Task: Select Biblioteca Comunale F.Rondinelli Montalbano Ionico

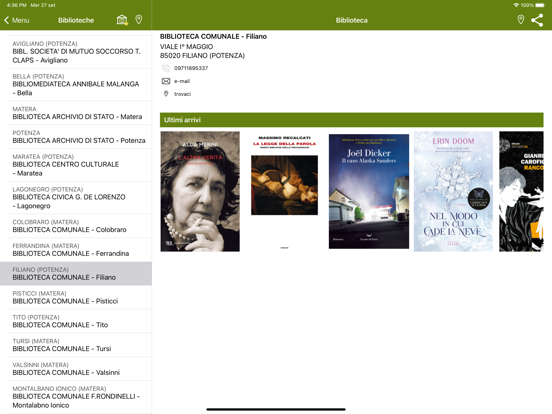Action: [x=76, y=397]
